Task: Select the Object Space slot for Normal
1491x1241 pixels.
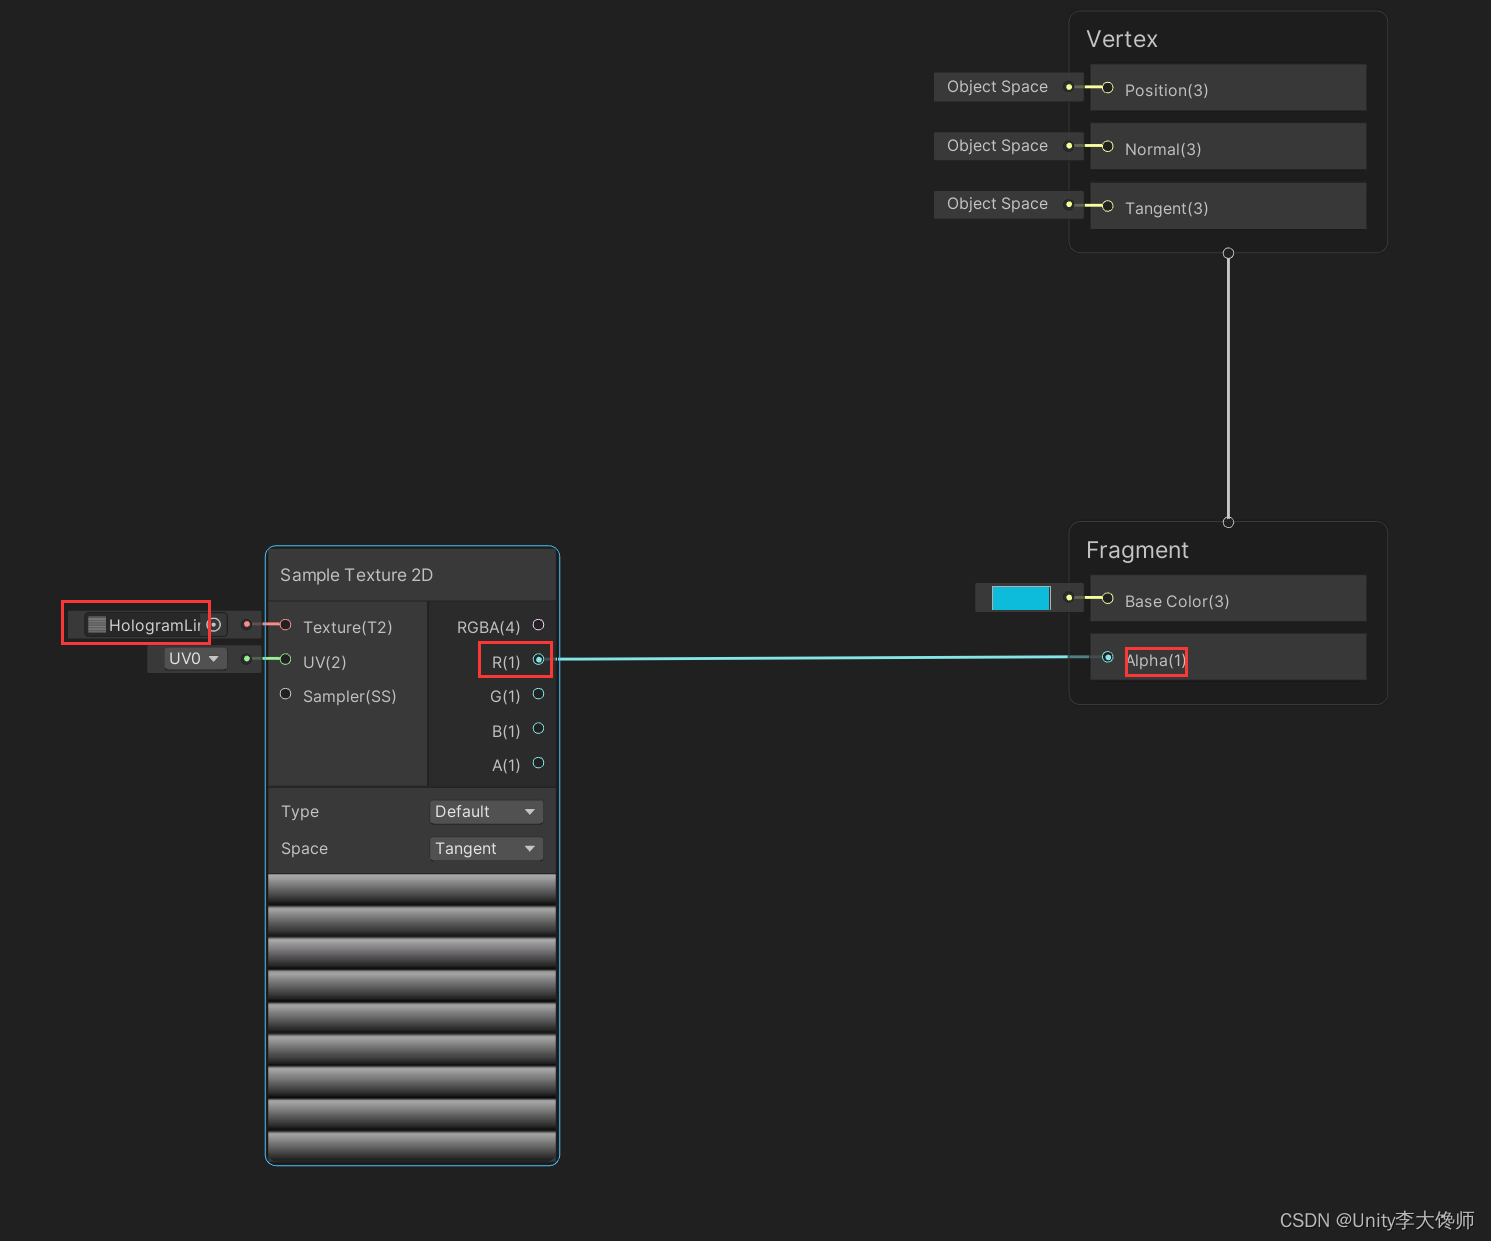Action: [1008, 146]
